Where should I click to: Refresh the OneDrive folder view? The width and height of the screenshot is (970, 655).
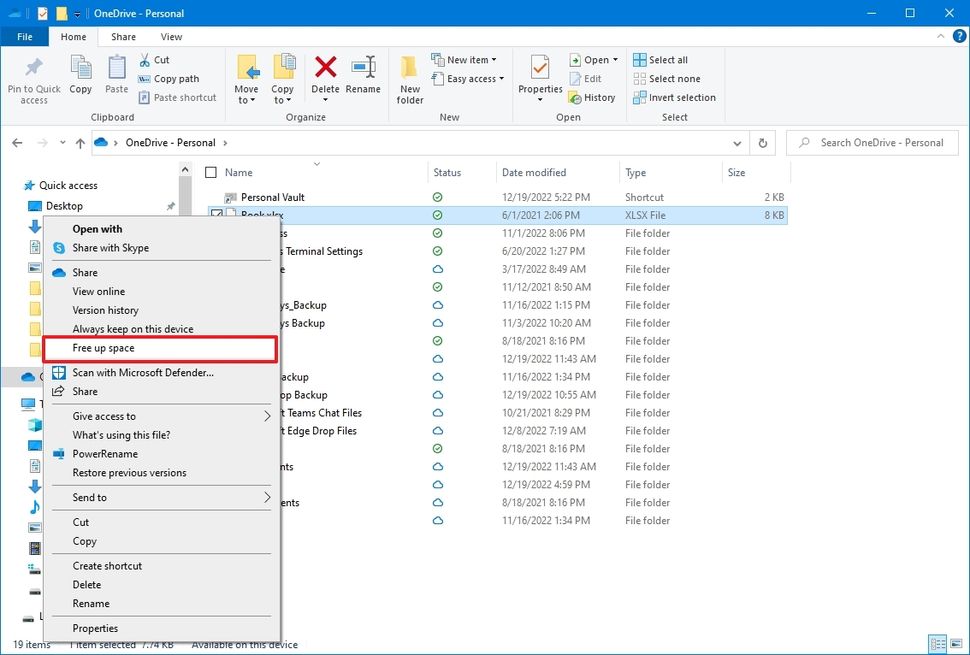click(x=763, y=143)
